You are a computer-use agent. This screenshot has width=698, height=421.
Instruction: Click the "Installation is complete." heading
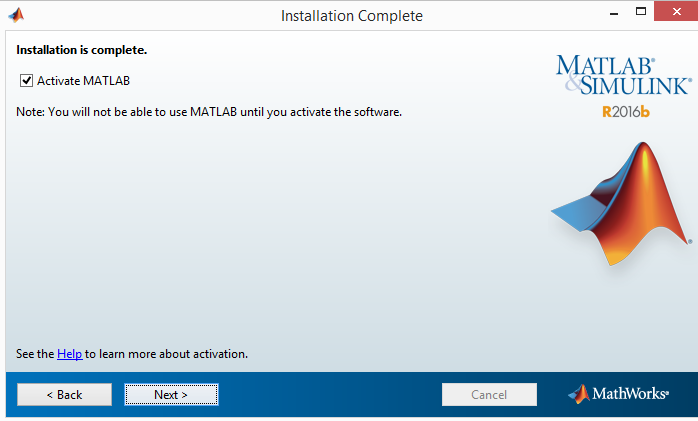[x=82, y=49]
